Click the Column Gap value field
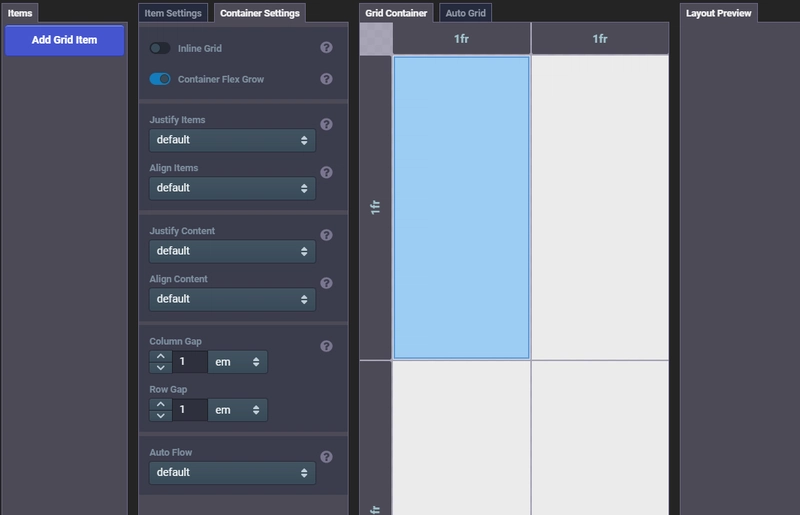Screen dimensions: 800x515 190,362
